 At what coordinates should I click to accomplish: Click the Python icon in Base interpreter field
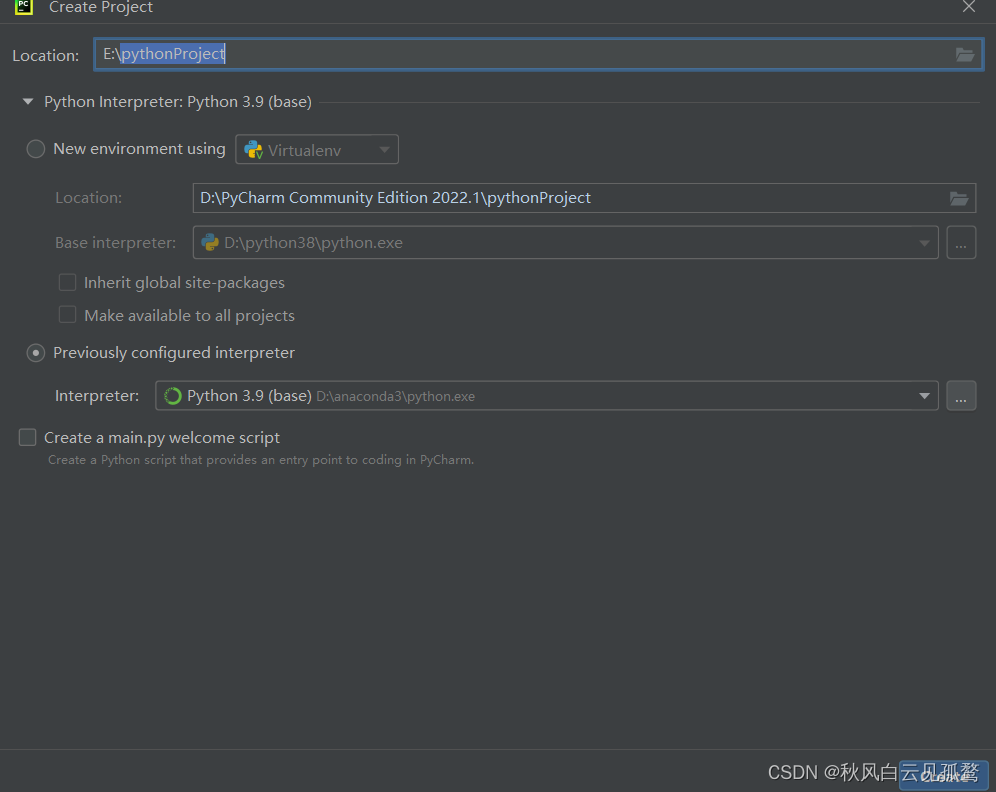[210, 242]
